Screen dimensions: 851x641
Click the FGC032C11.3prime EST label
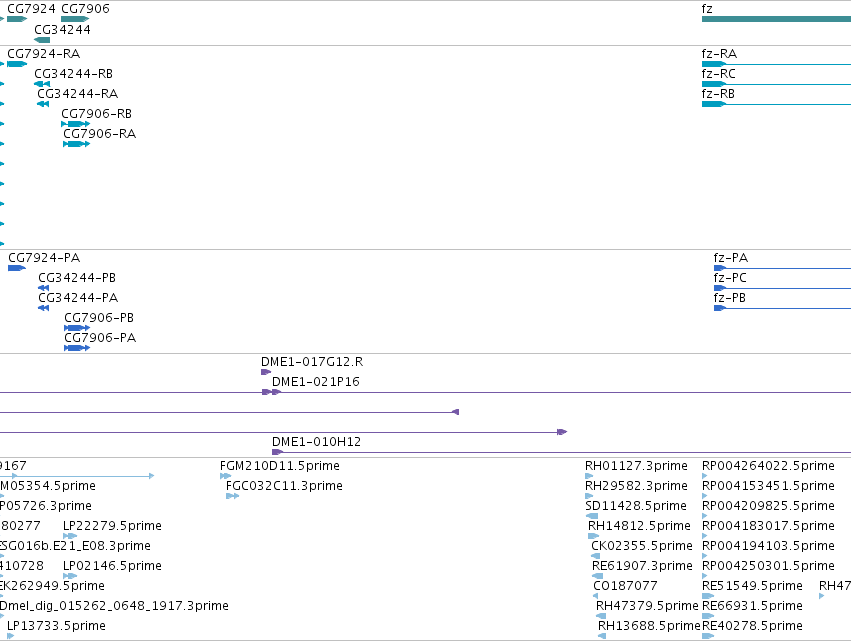tap(284, 486)
